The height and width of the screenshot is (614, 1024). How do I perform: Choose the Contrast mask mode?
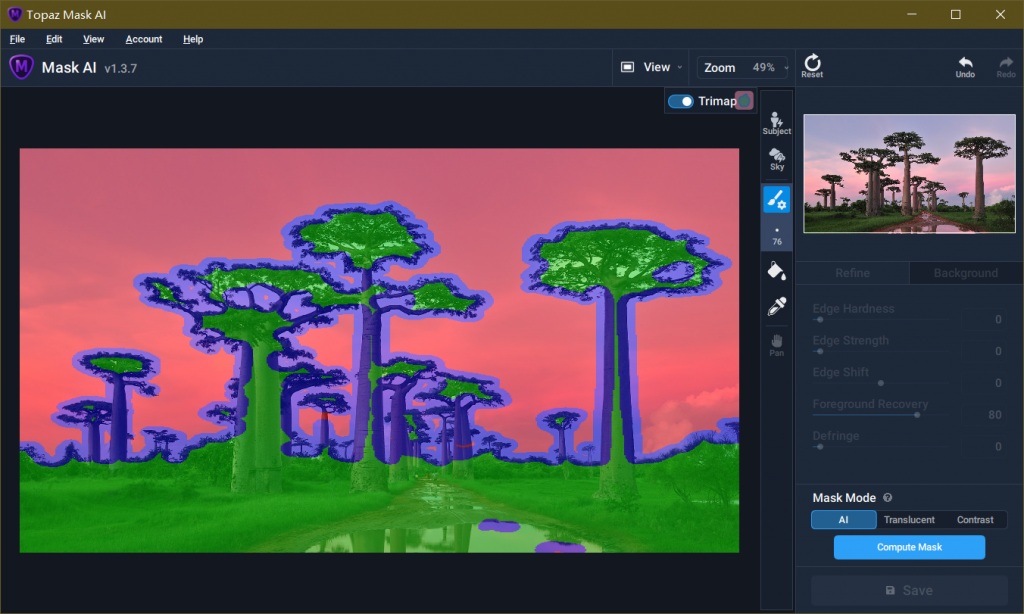pos(975,520)
